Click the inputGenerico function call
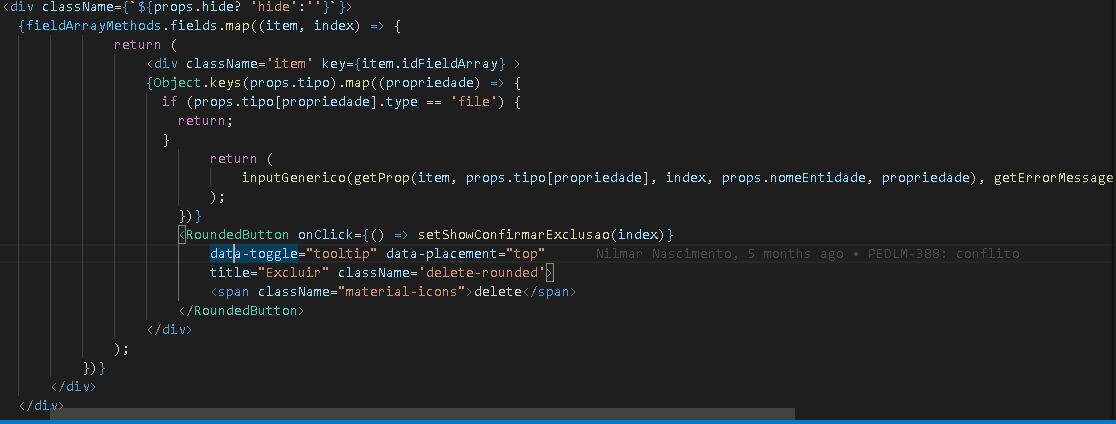The width and height of the screenshot is (1116, 424). [294, 177]
